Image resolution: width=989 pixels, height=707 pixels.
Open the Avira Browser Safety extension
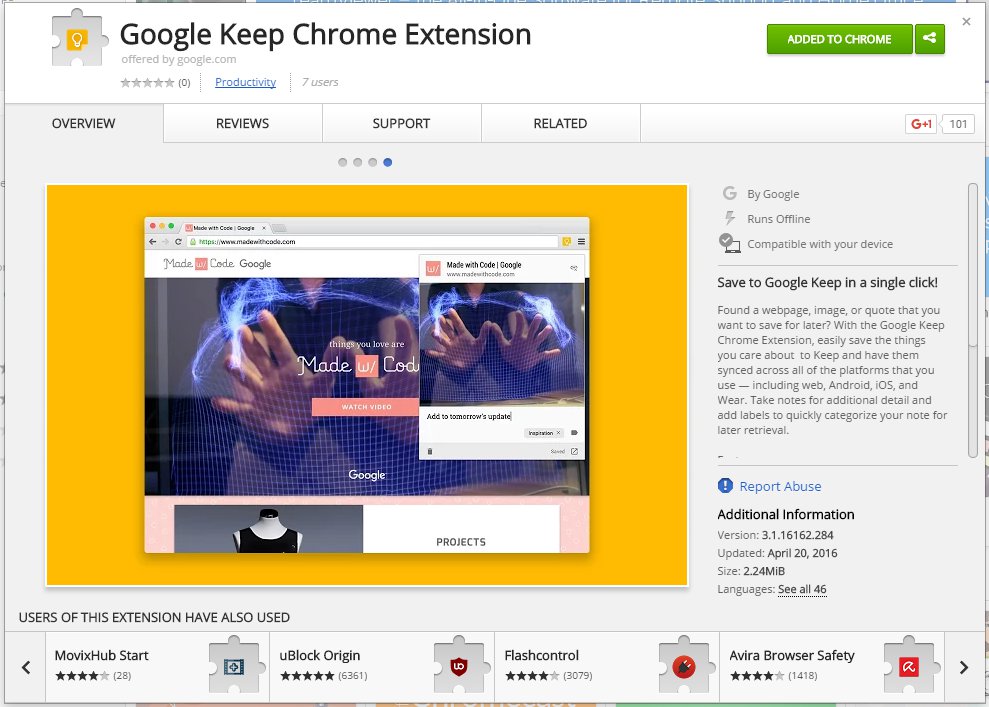832,667
